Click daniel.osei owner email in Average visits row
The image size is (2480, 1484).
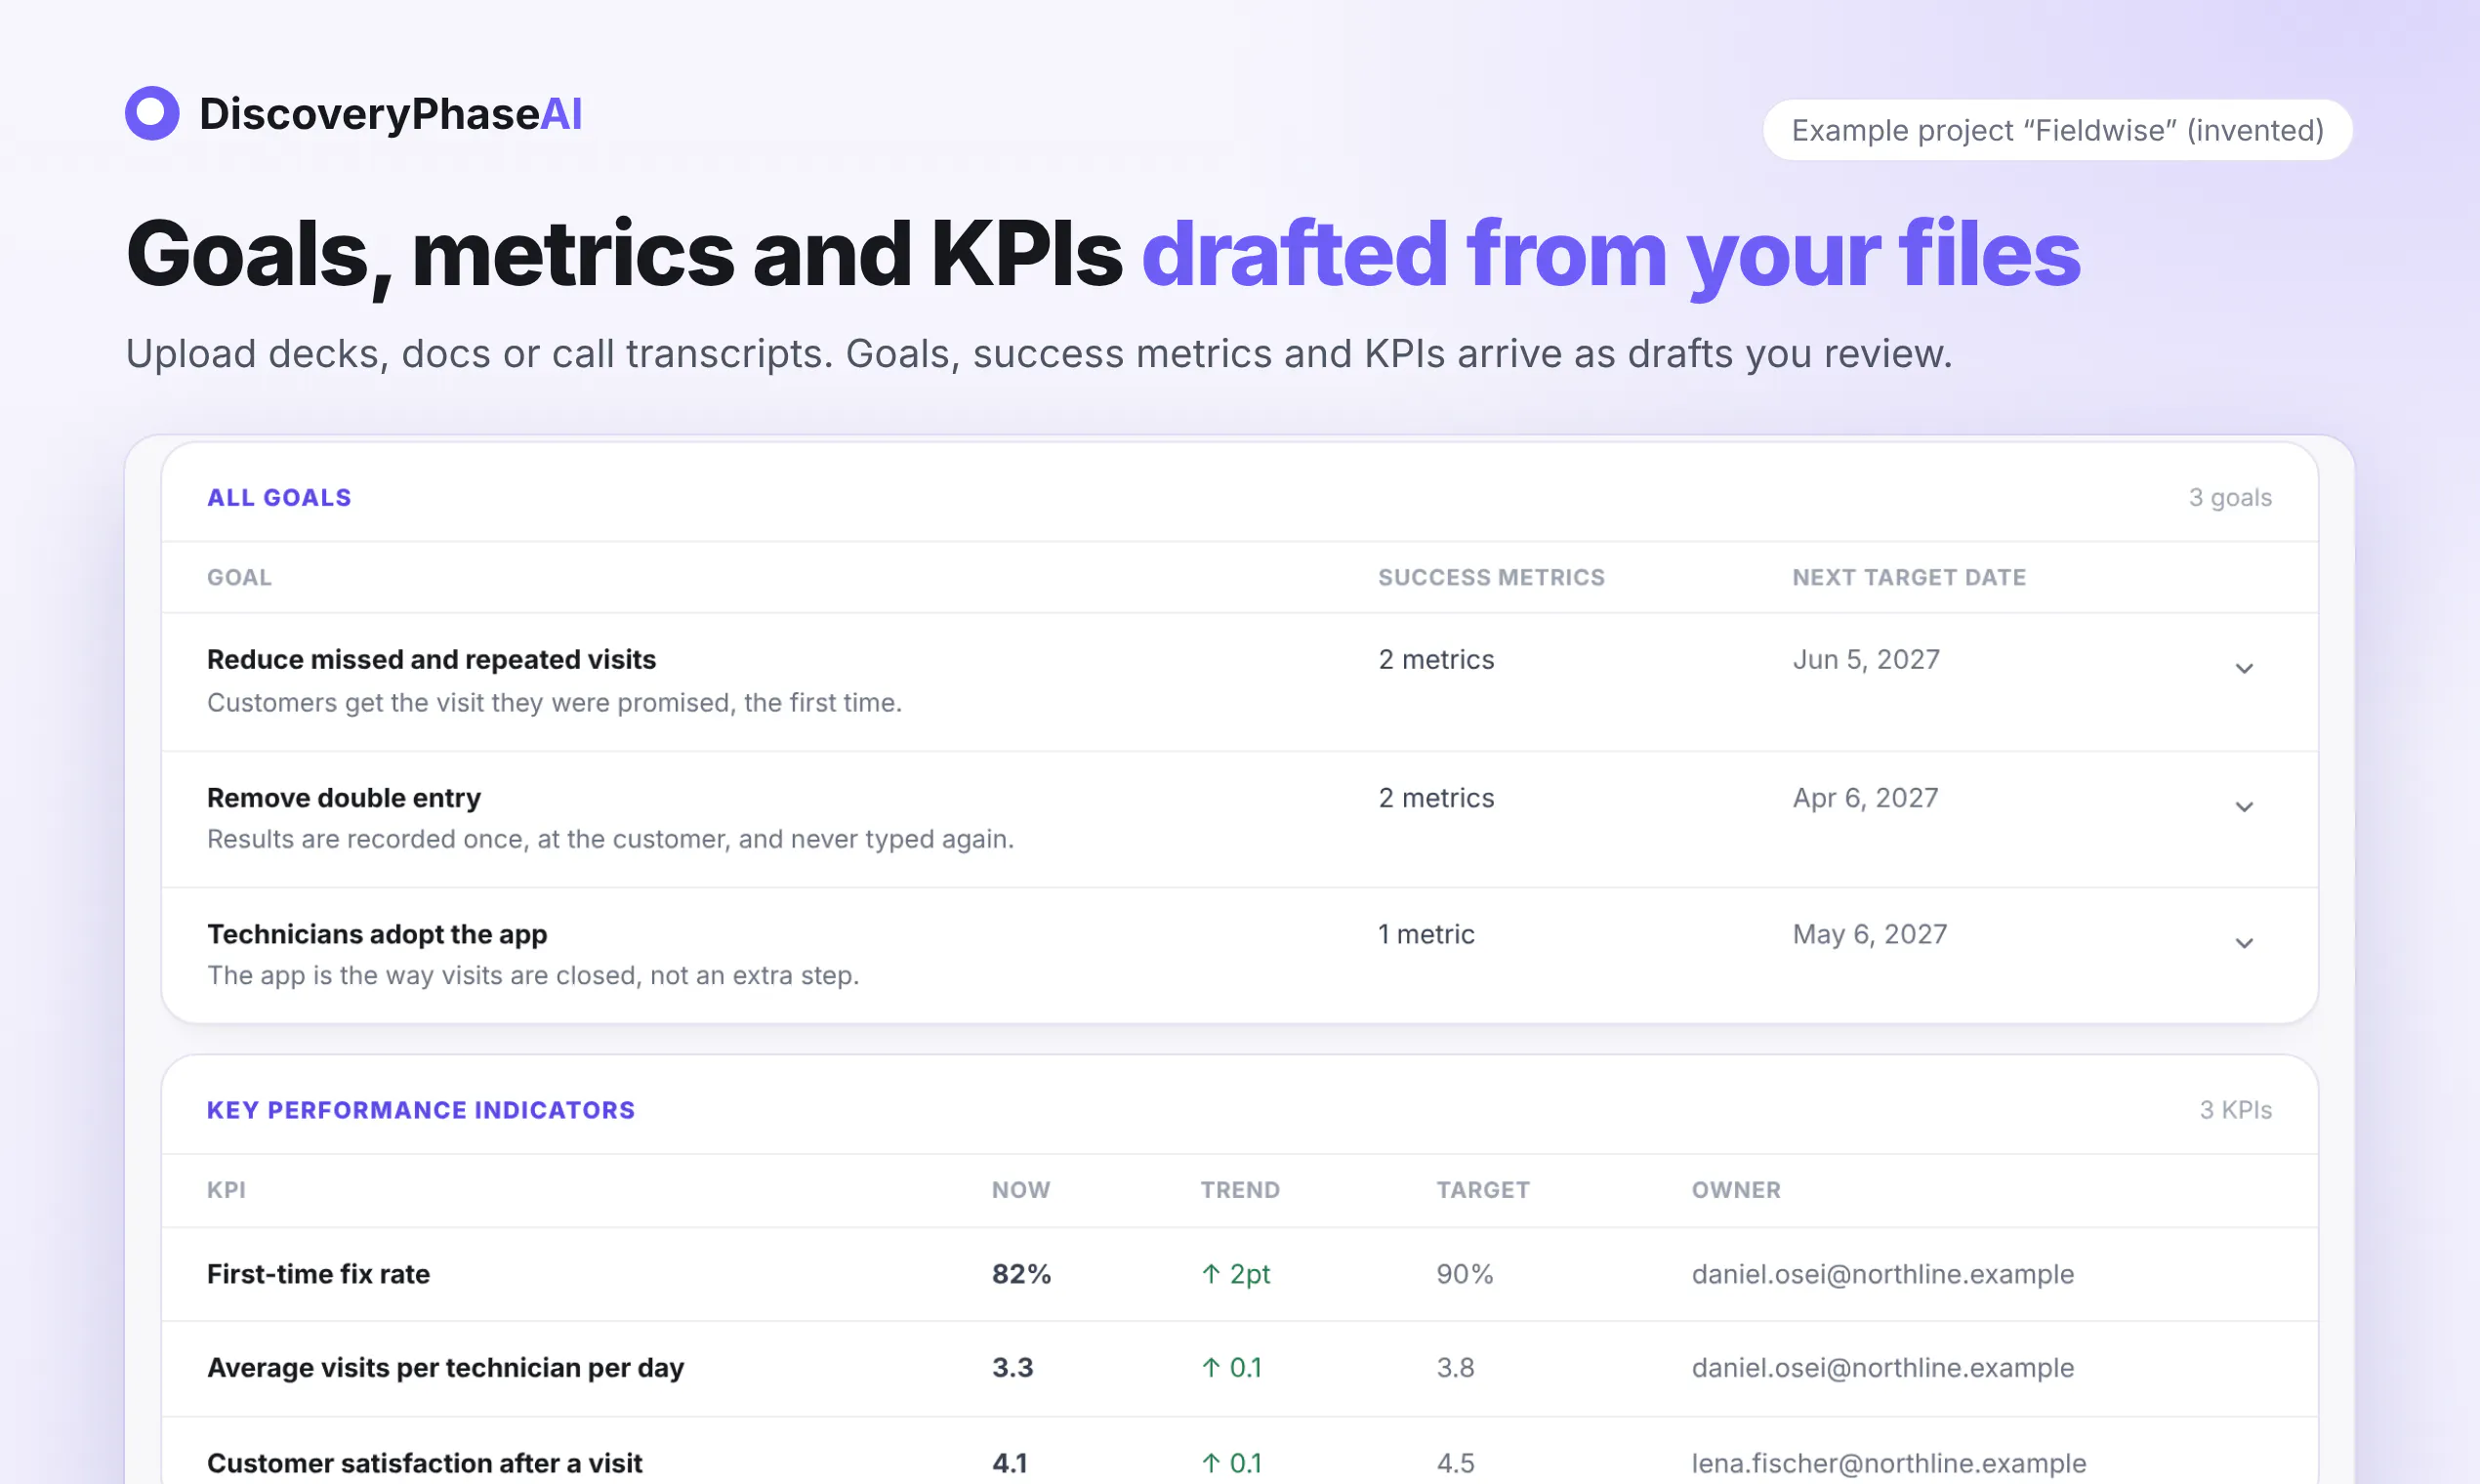(1883, 1367)
